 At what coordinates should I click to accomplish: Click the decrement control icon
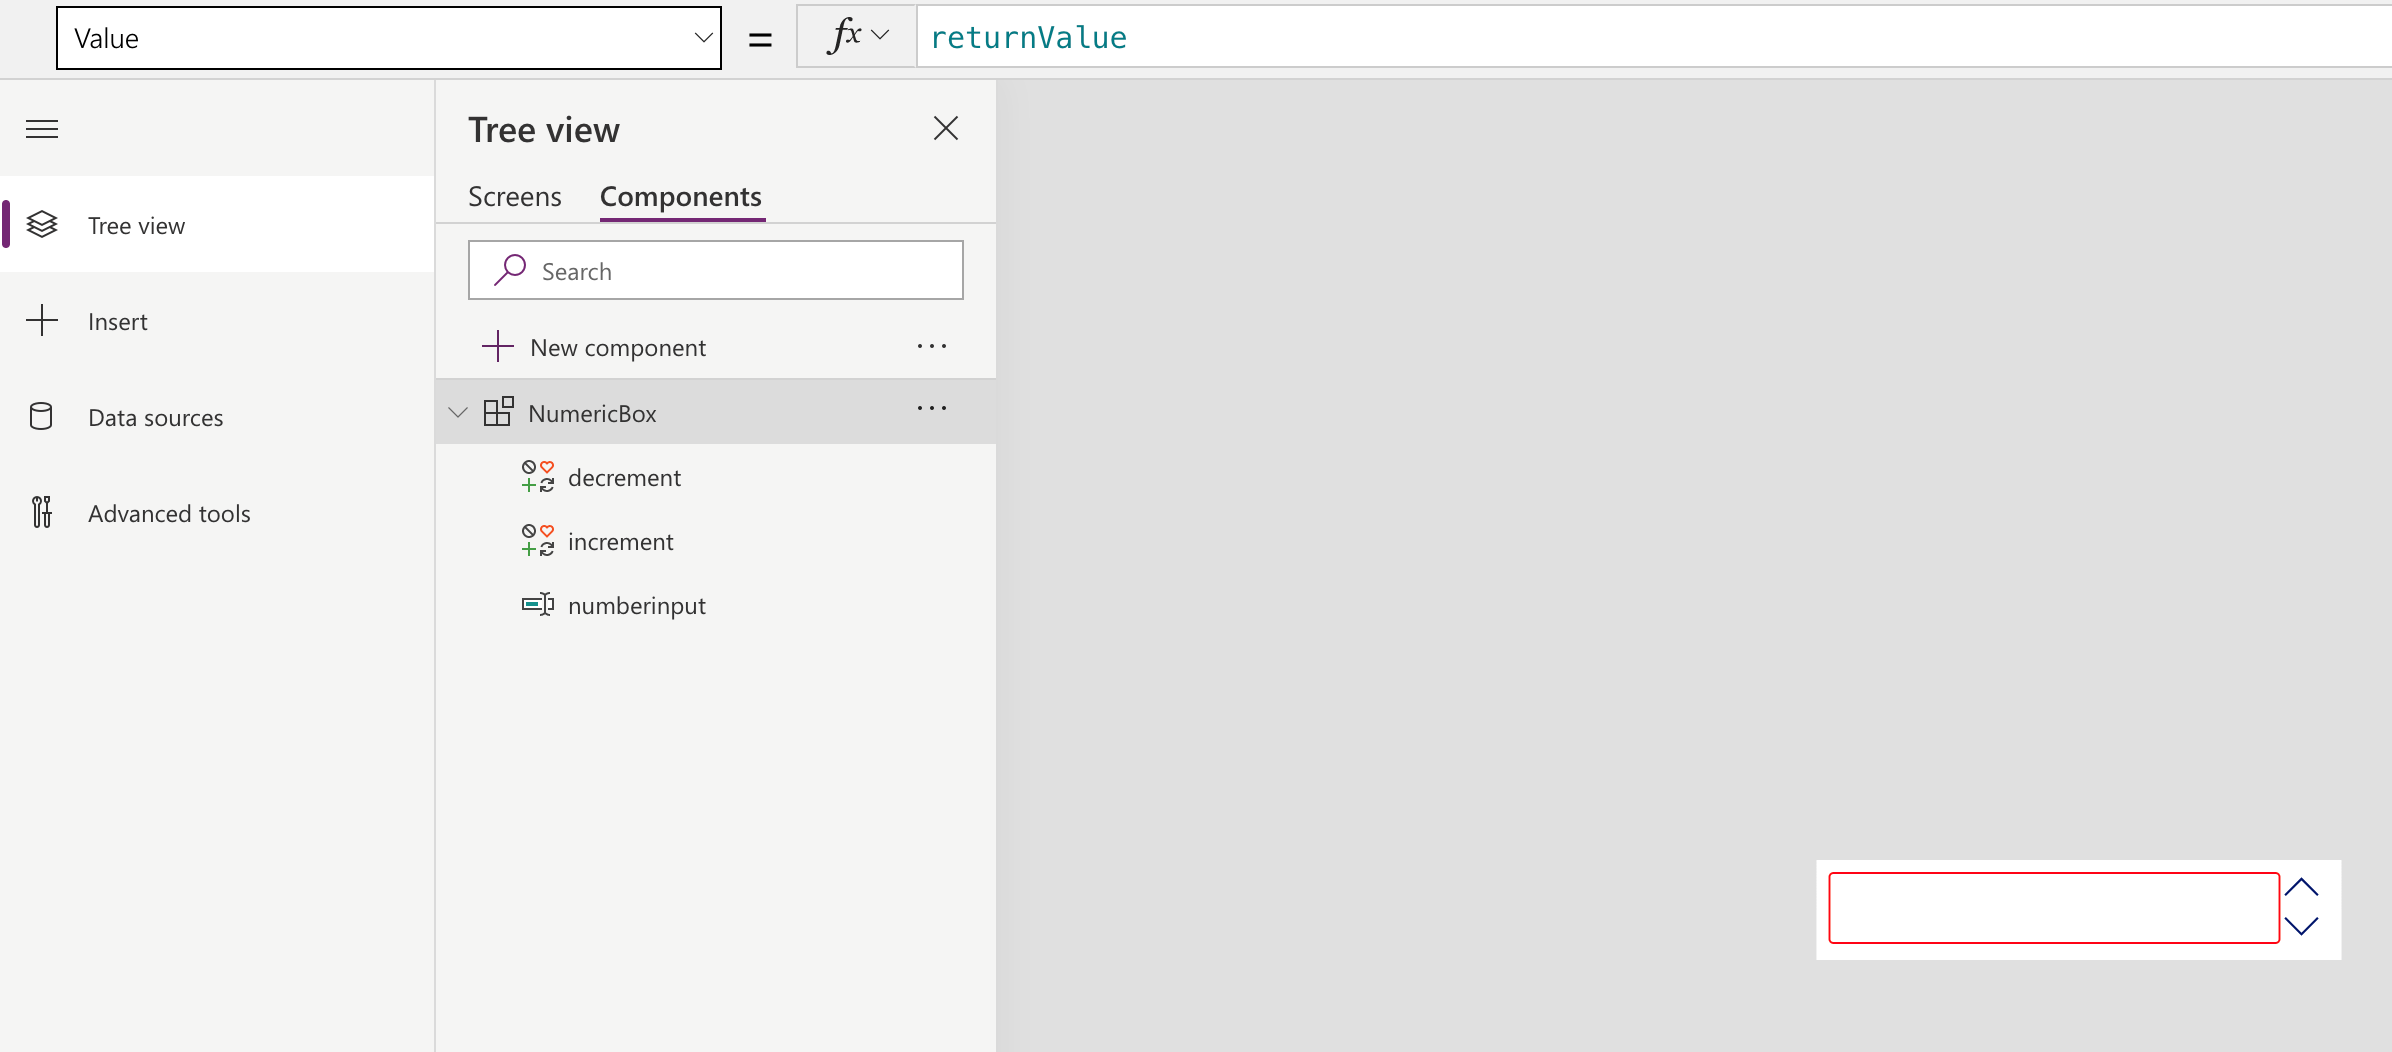pos(538,477)
